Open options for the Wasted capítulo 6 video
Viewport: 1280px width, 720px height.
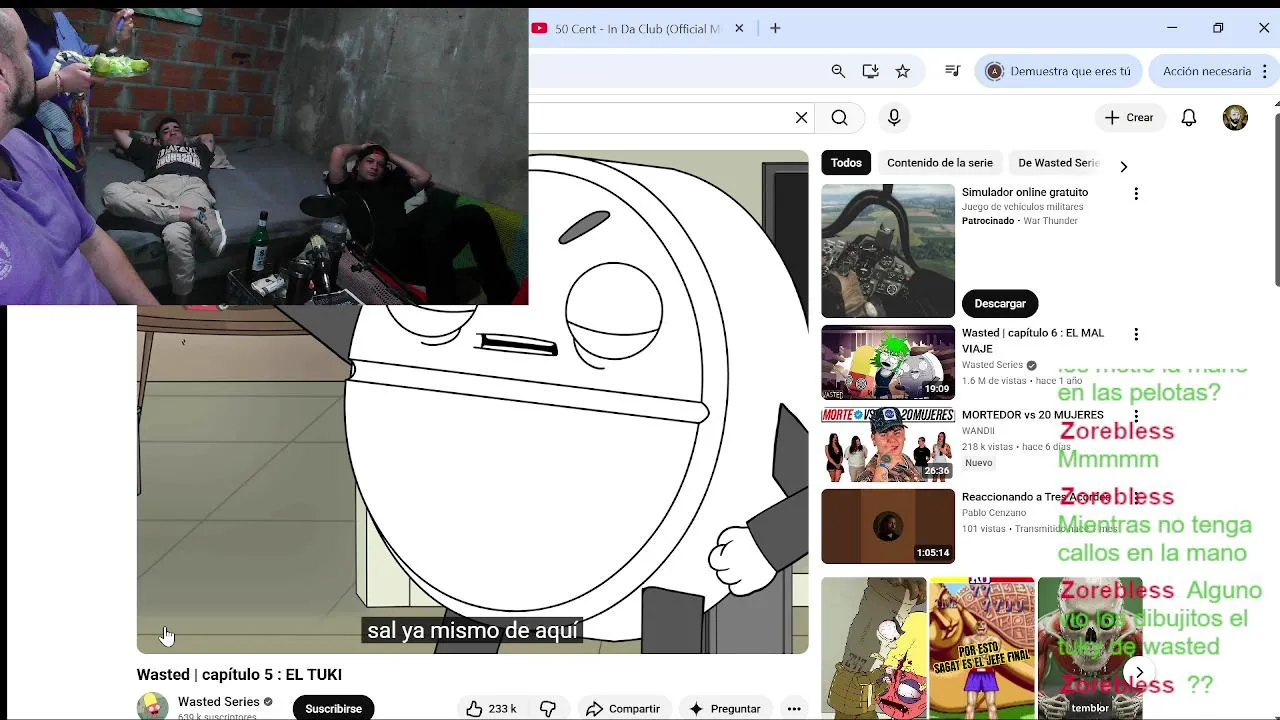(x=1136, y=334)
